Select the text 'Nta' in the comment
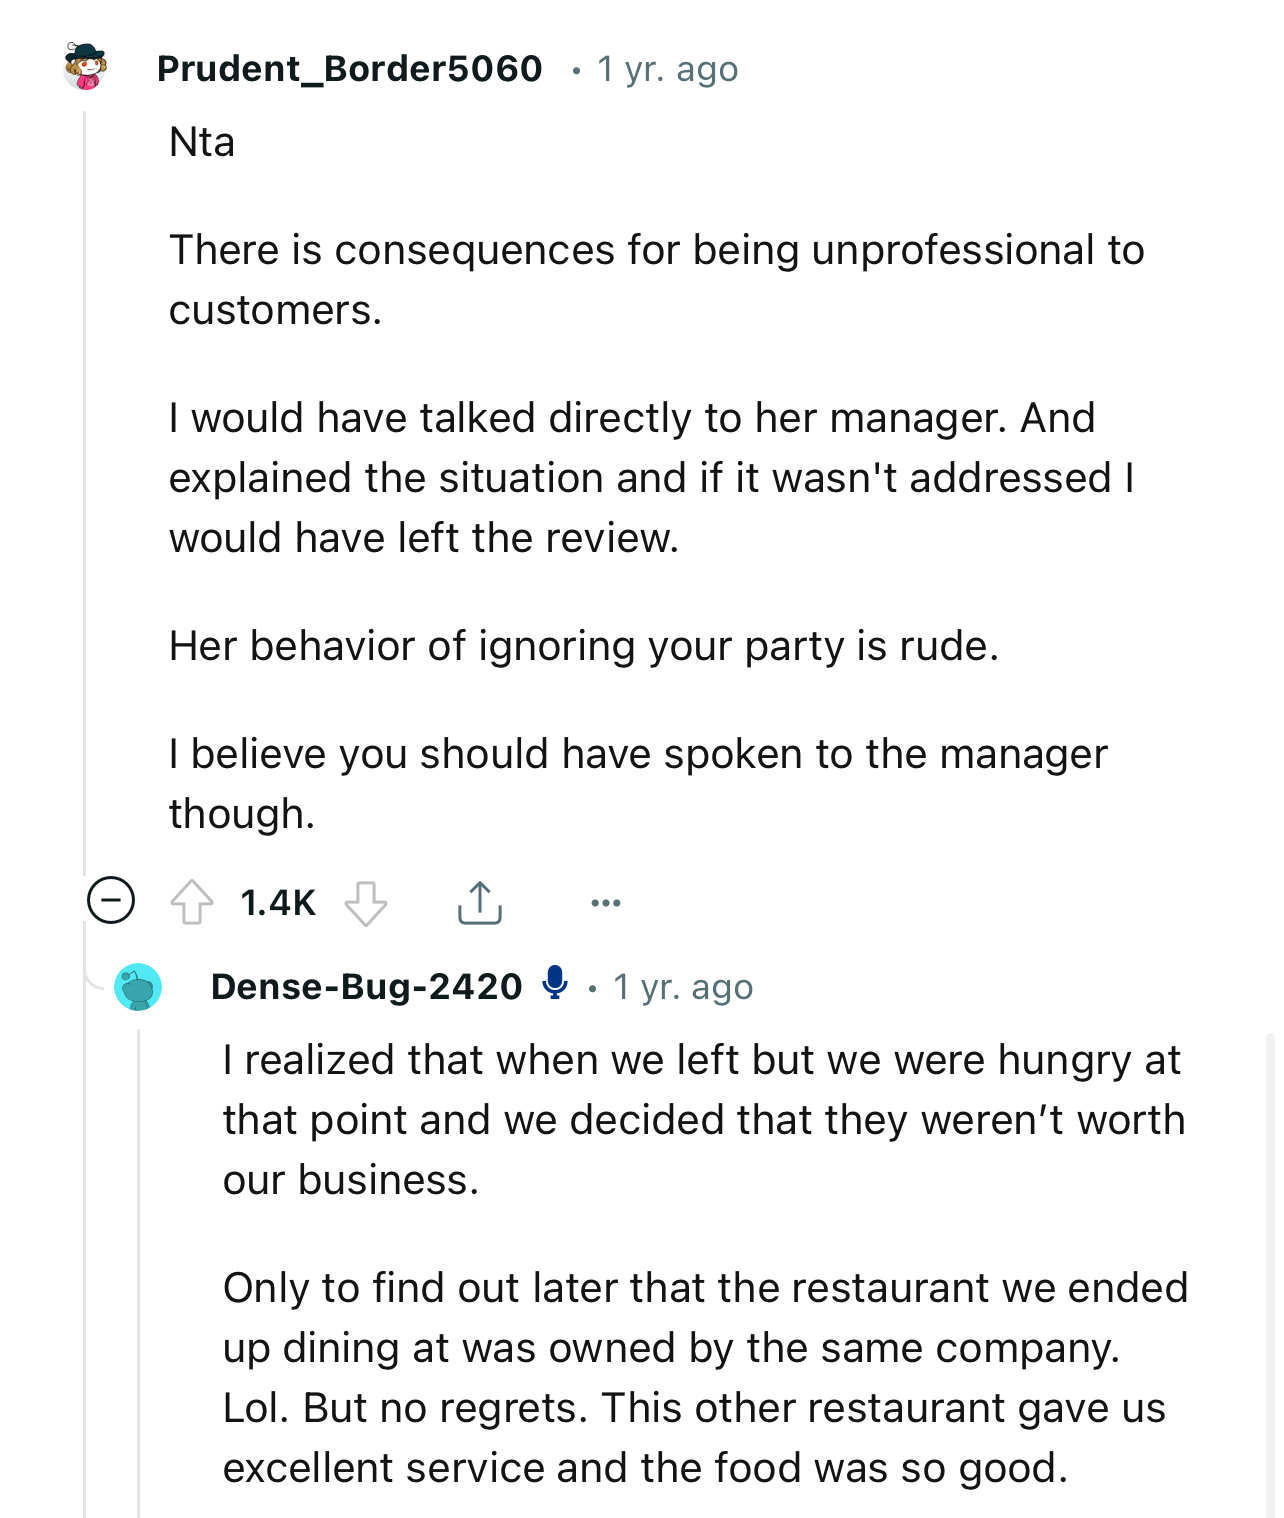 point(201,141)
